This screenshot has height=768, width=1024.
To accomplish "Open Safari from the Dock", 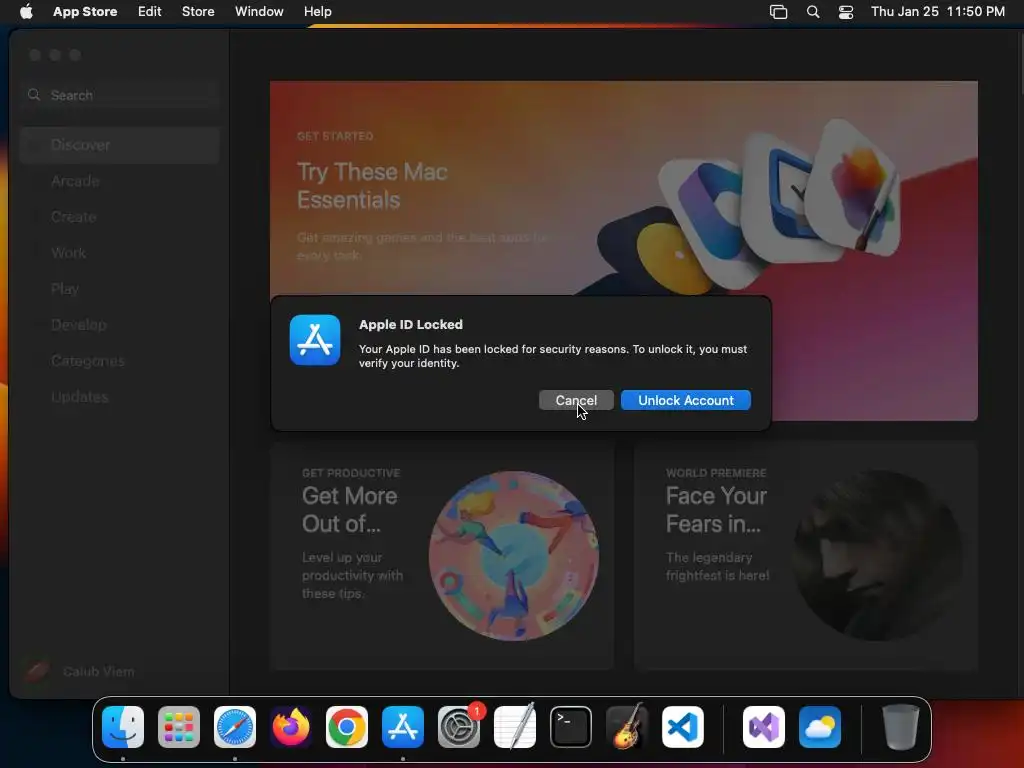I will pos(235,727).
